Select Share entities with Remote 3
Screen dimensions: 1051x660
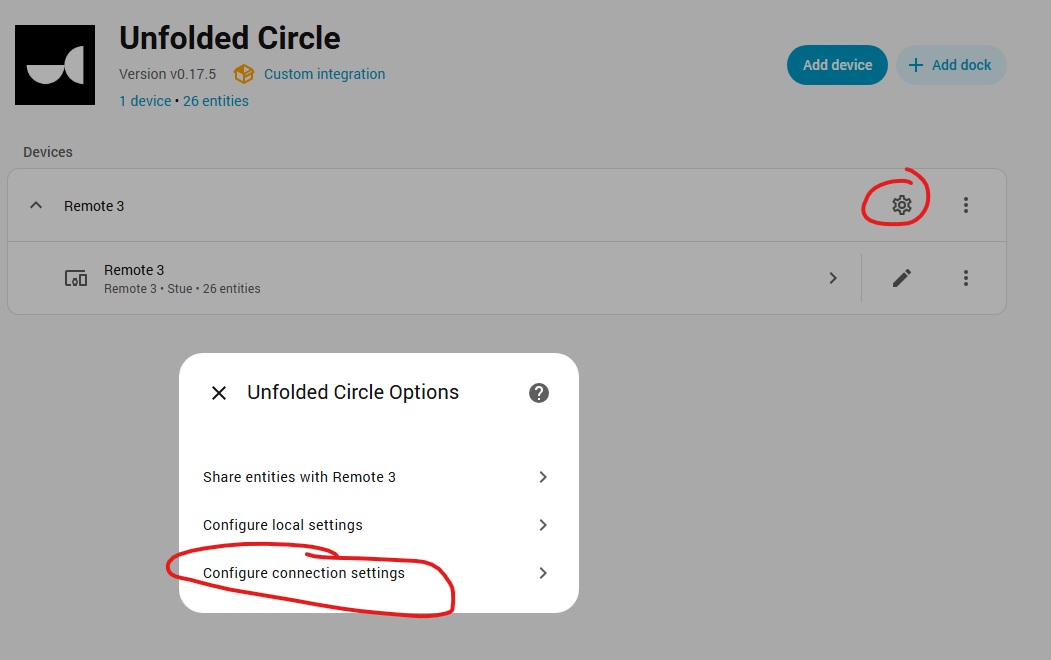300,477
